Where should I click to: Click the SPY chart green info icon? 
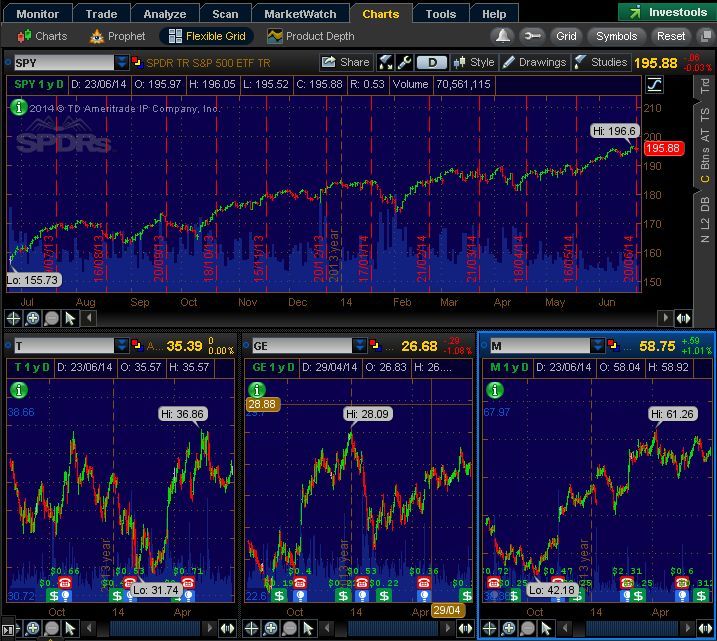click(x=19, y=107)
